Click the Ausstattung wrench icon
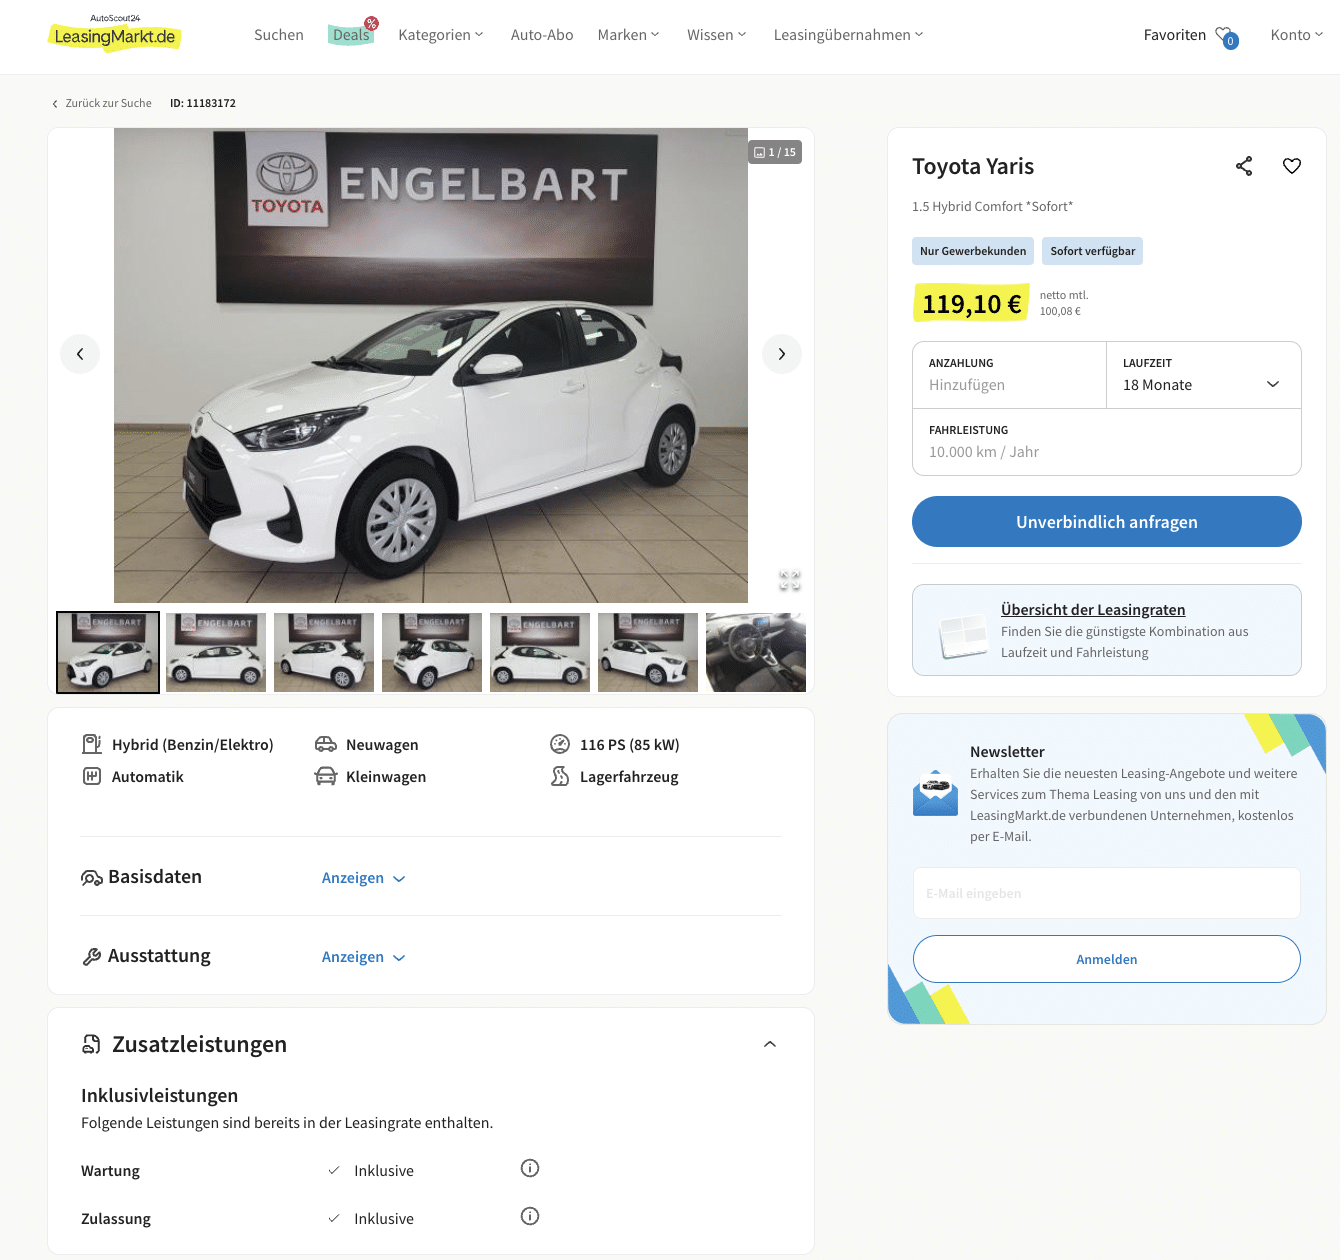This screenshot has height=1260, width=1340. click(92, 957)
